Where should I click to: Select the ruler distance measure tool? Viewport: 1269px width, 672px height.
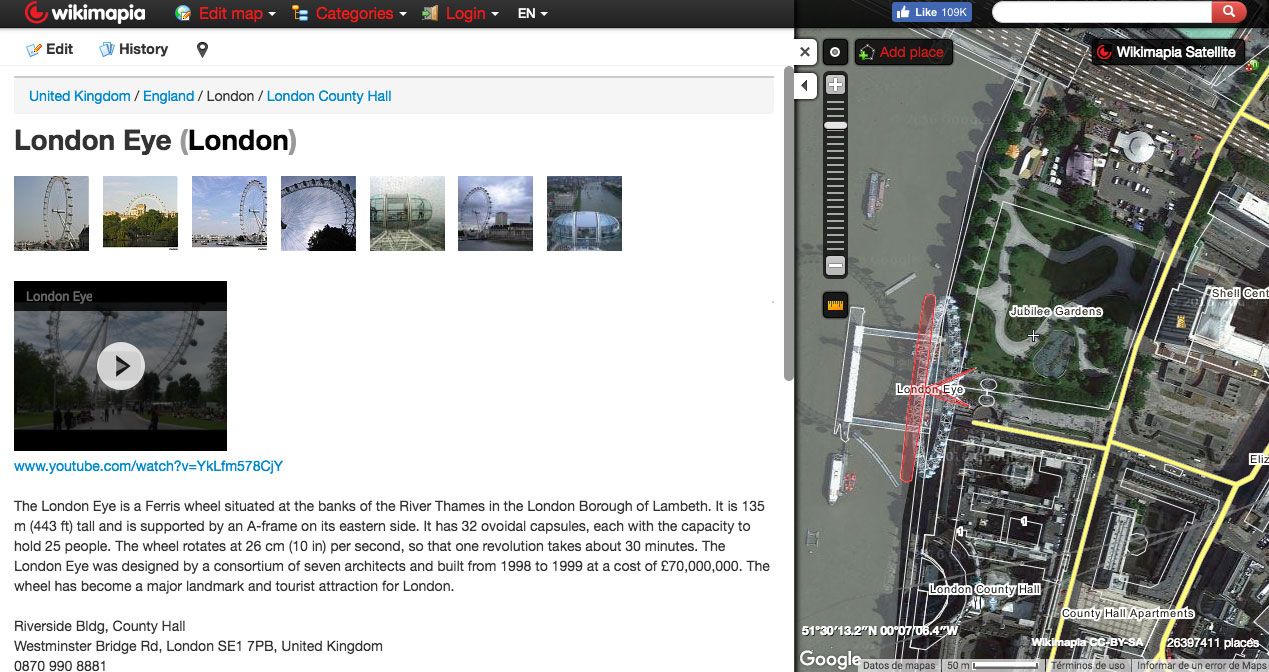pyautogui.click(x=835, y=306)
